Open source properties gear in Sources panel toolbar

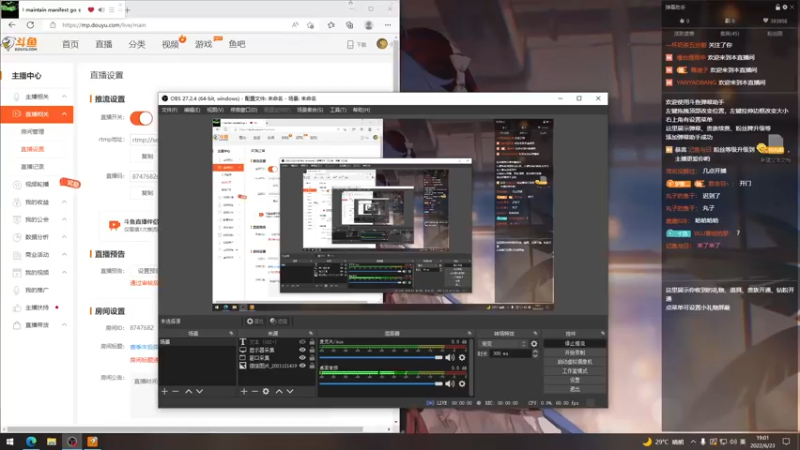pyautogui.click(x=266, y=391)
